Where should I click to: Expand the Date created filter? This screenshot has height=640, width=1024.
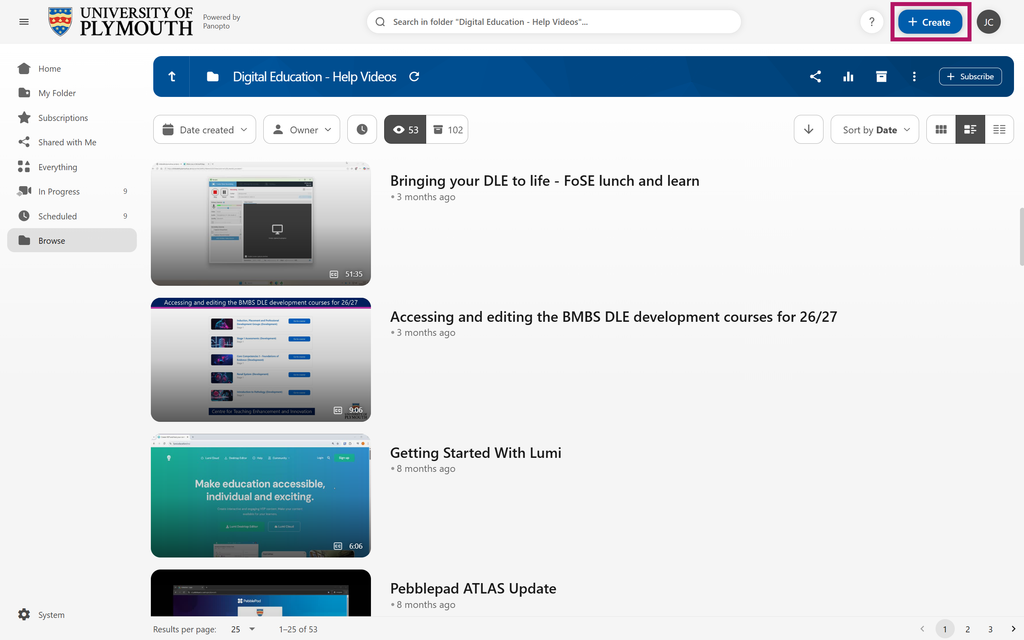coord(204,129)
